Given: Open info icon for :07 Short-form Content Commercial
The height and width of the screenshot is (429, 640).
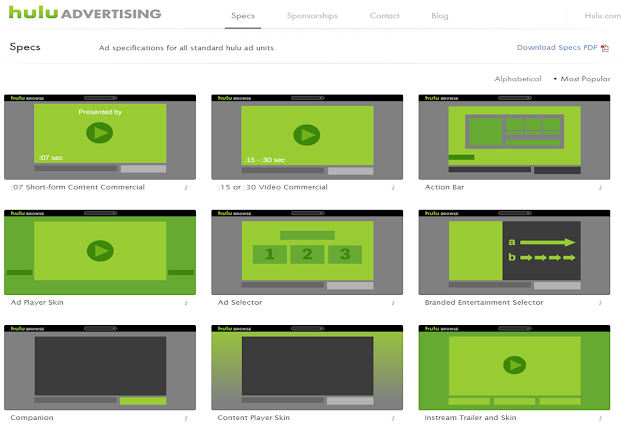Looking at the screenshot, I should coord(186,187).
